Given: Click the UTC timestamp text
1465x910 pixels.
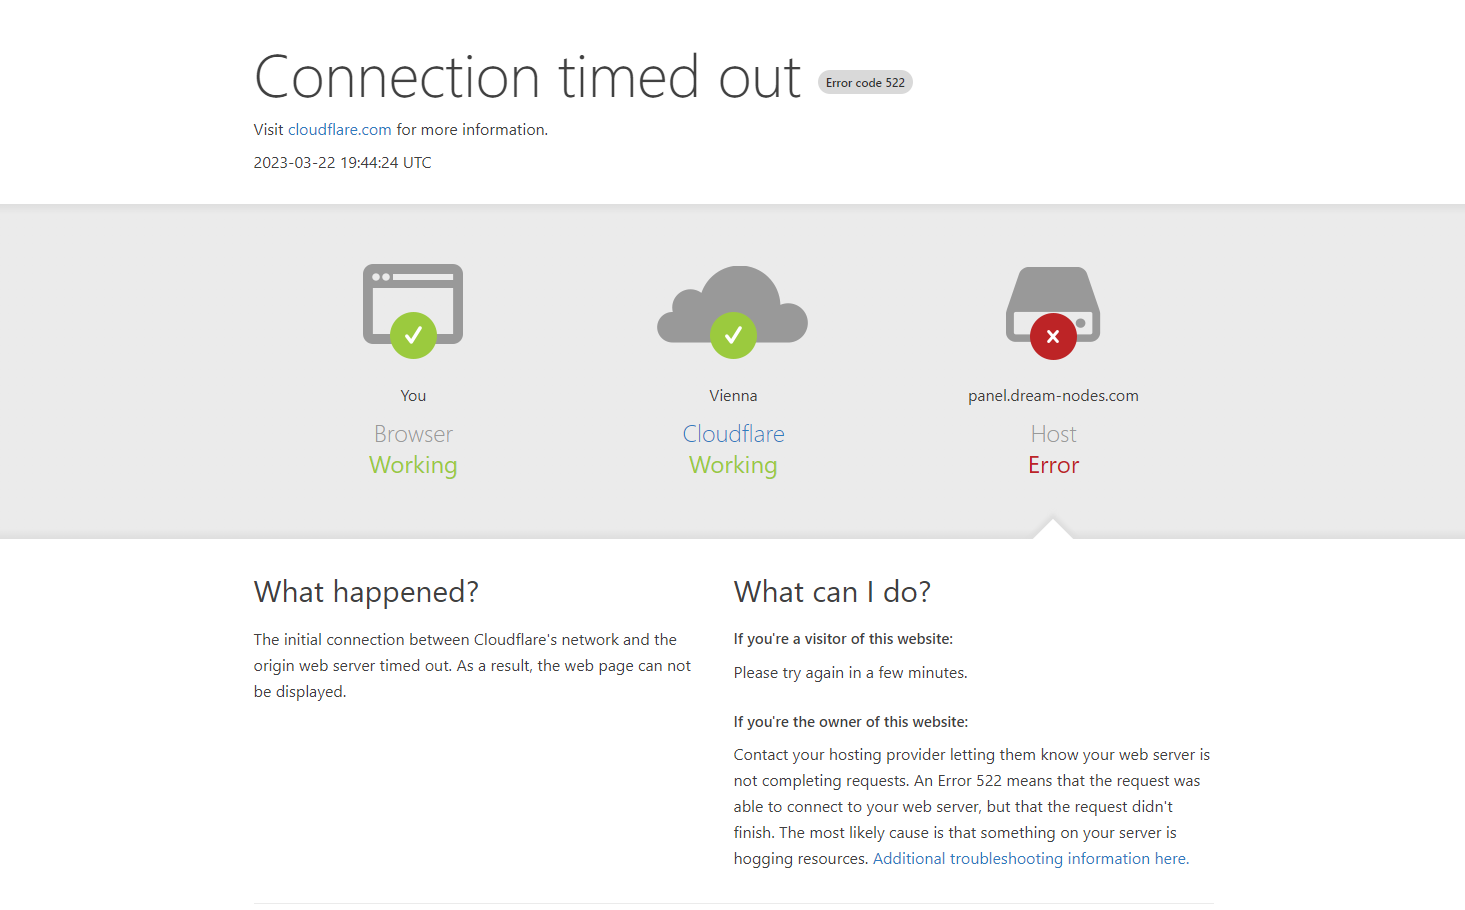Looking at the screenshot, I should [x=343, y=163].
